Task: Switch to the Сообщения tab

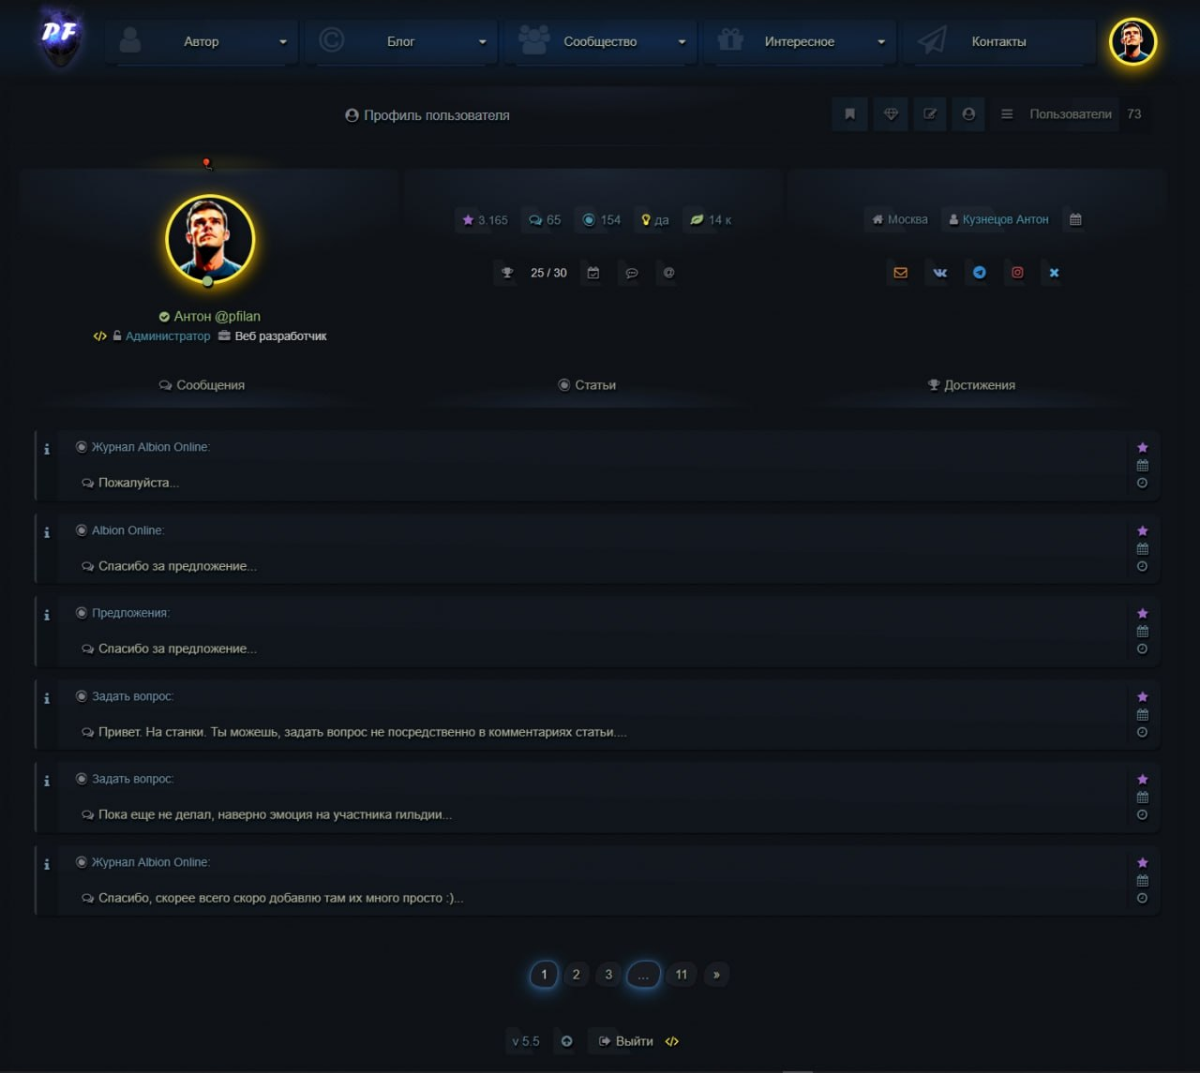Action: 202,385
